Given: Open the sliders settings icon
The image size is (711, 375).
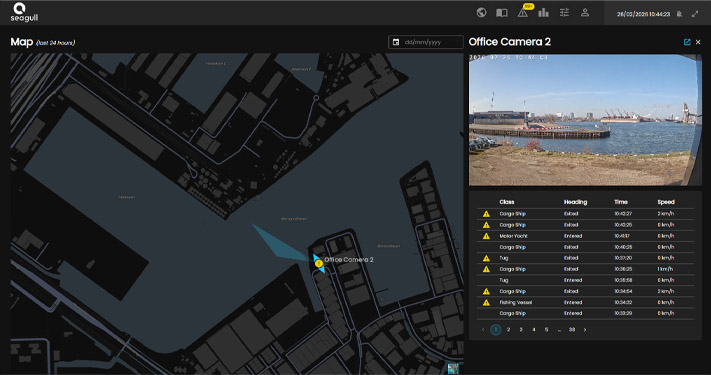Looking at the screenshot, I should [564, 13].
